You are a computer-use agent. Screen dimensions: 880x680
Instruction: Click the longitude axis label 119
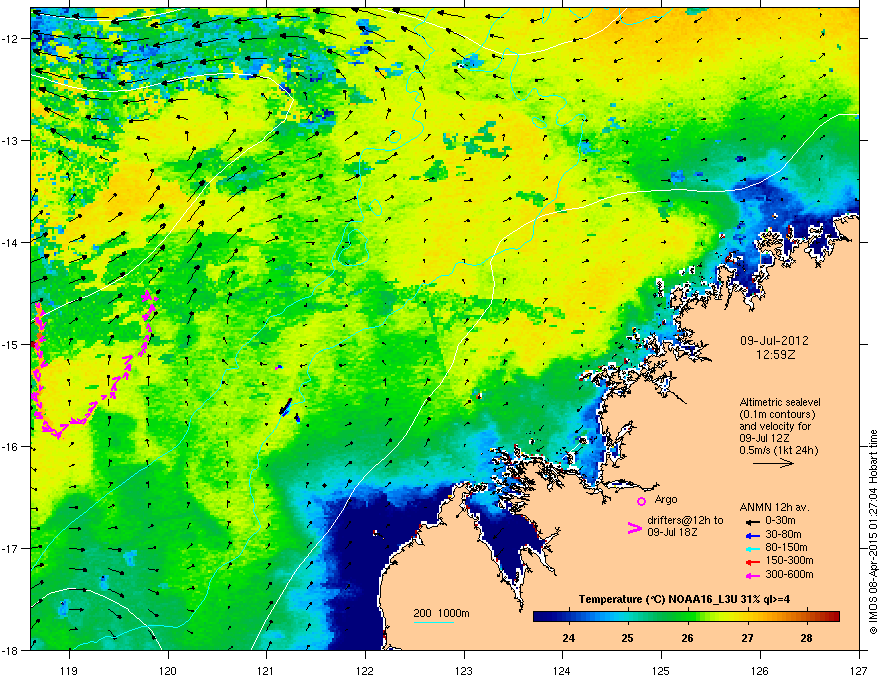click(69, 670)
